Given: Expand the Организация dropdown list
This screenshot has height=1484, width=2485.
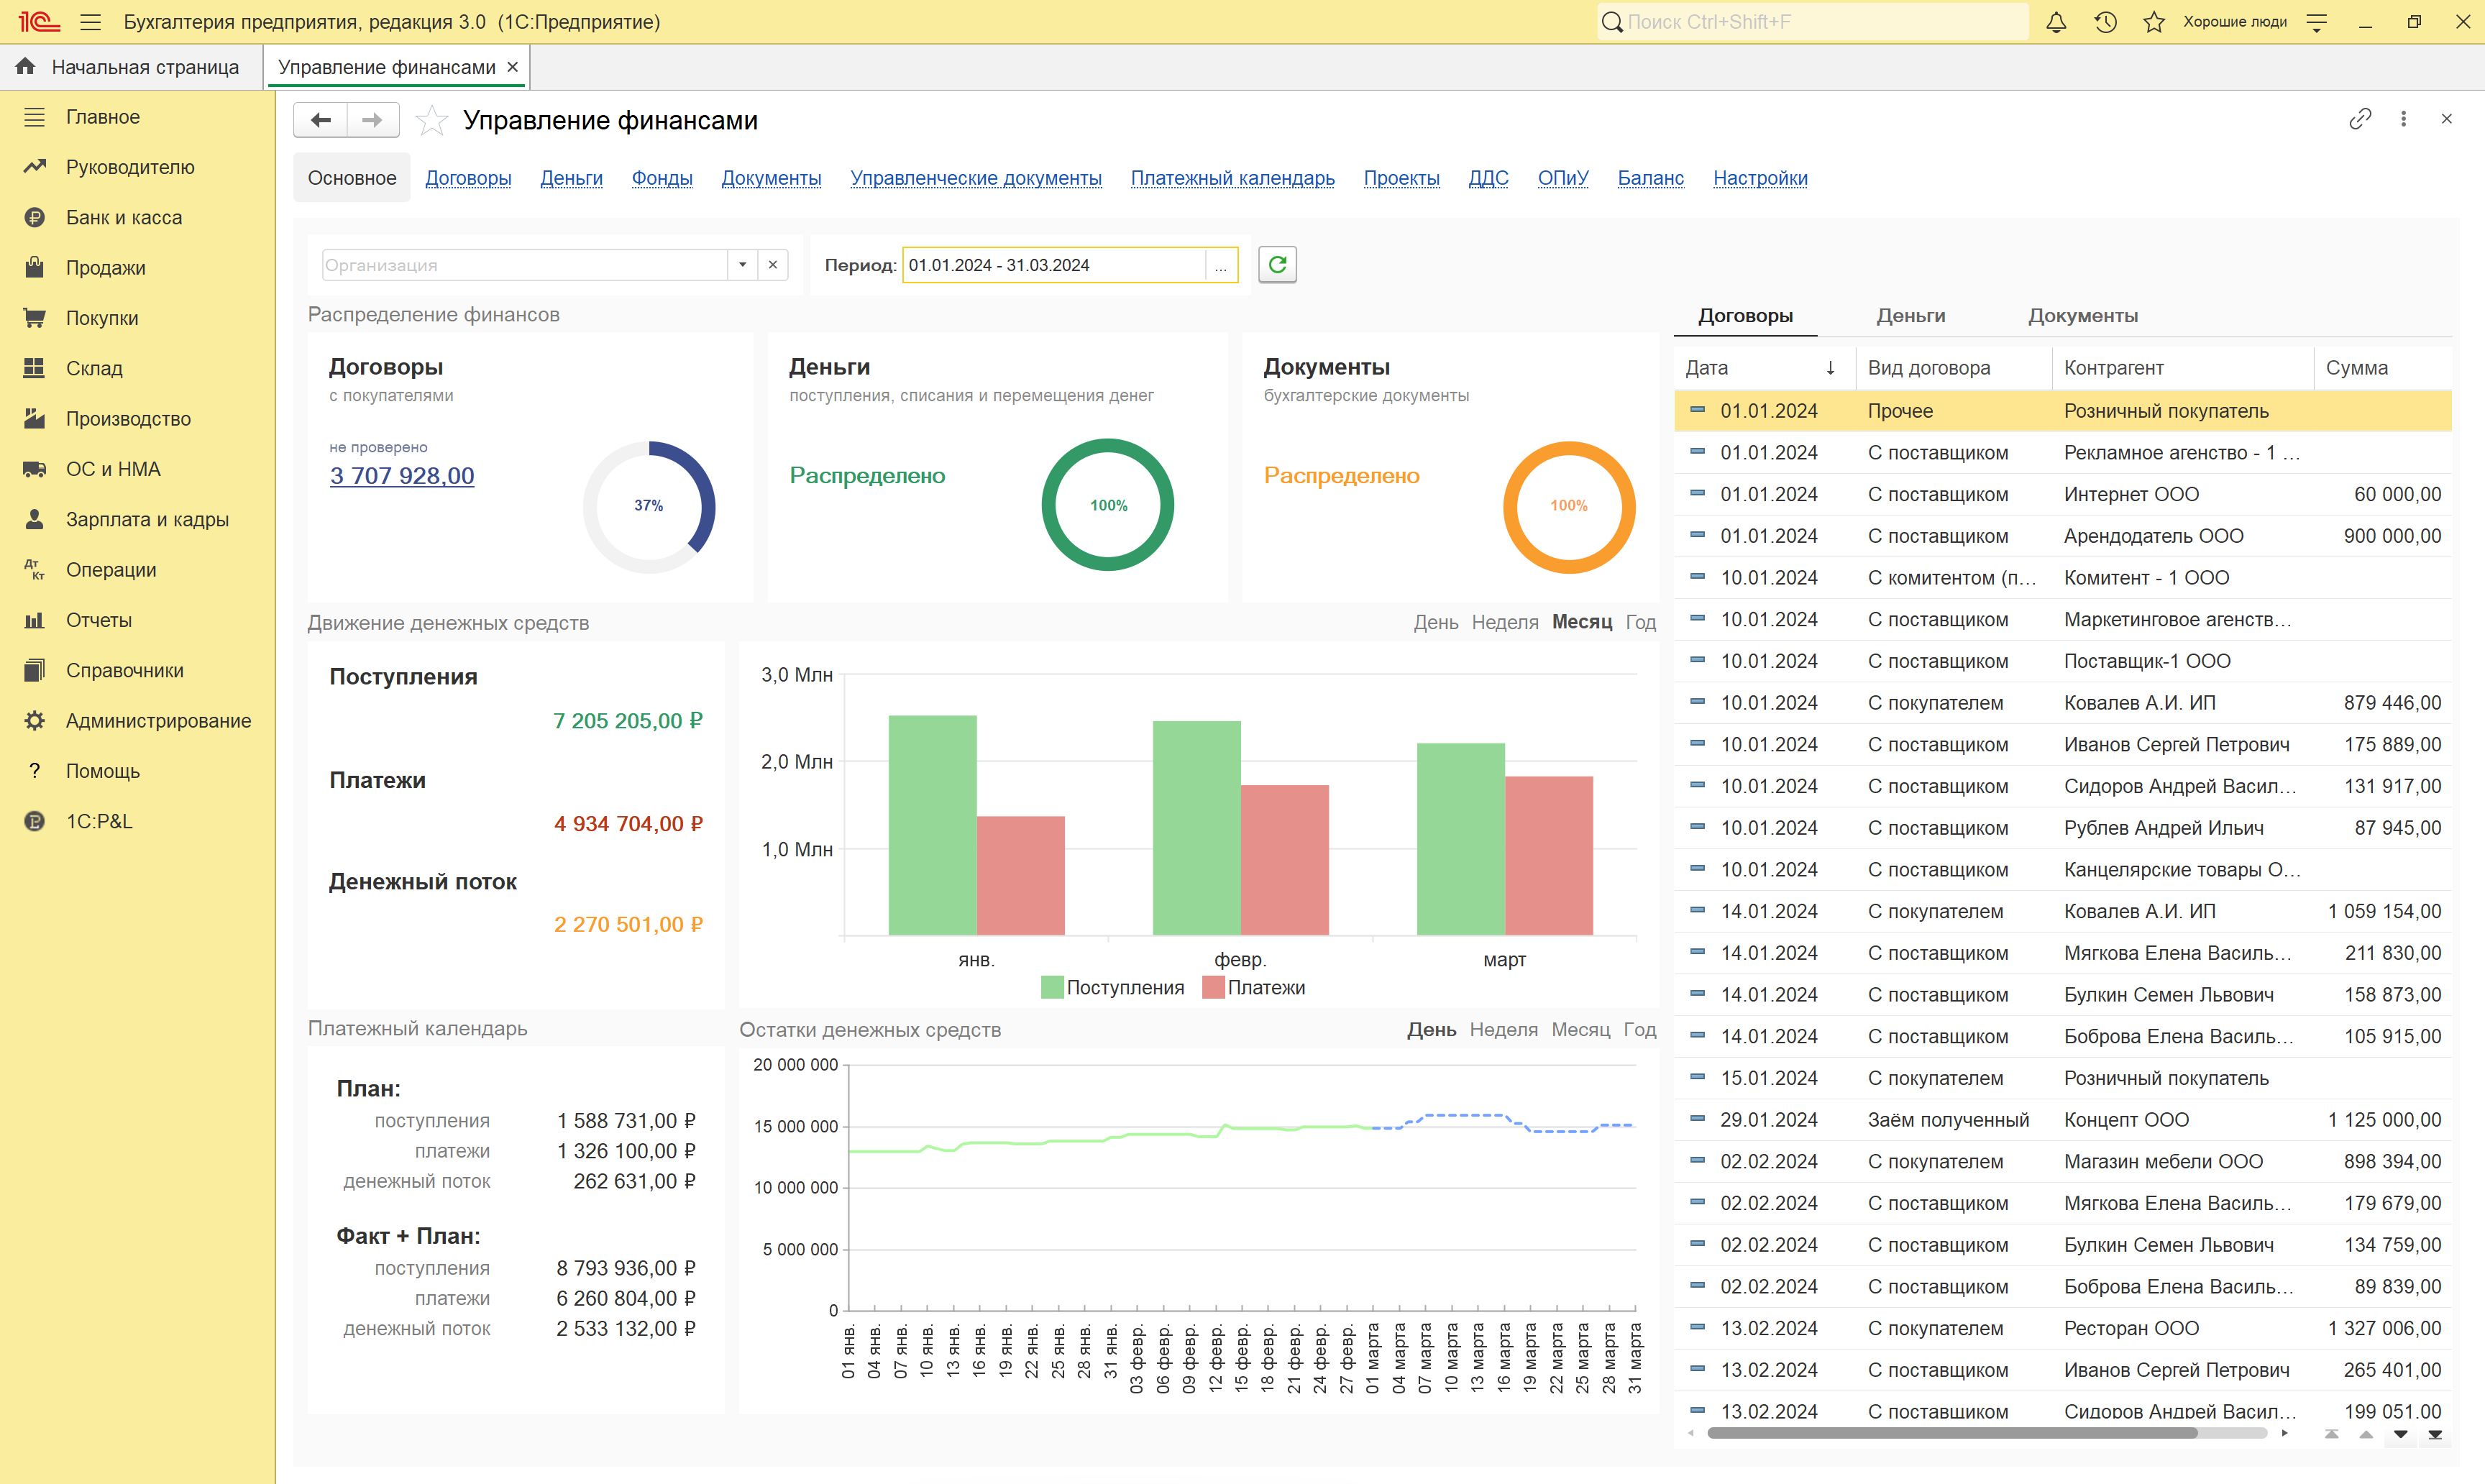Looking at the screenshot, I should 742,265.
